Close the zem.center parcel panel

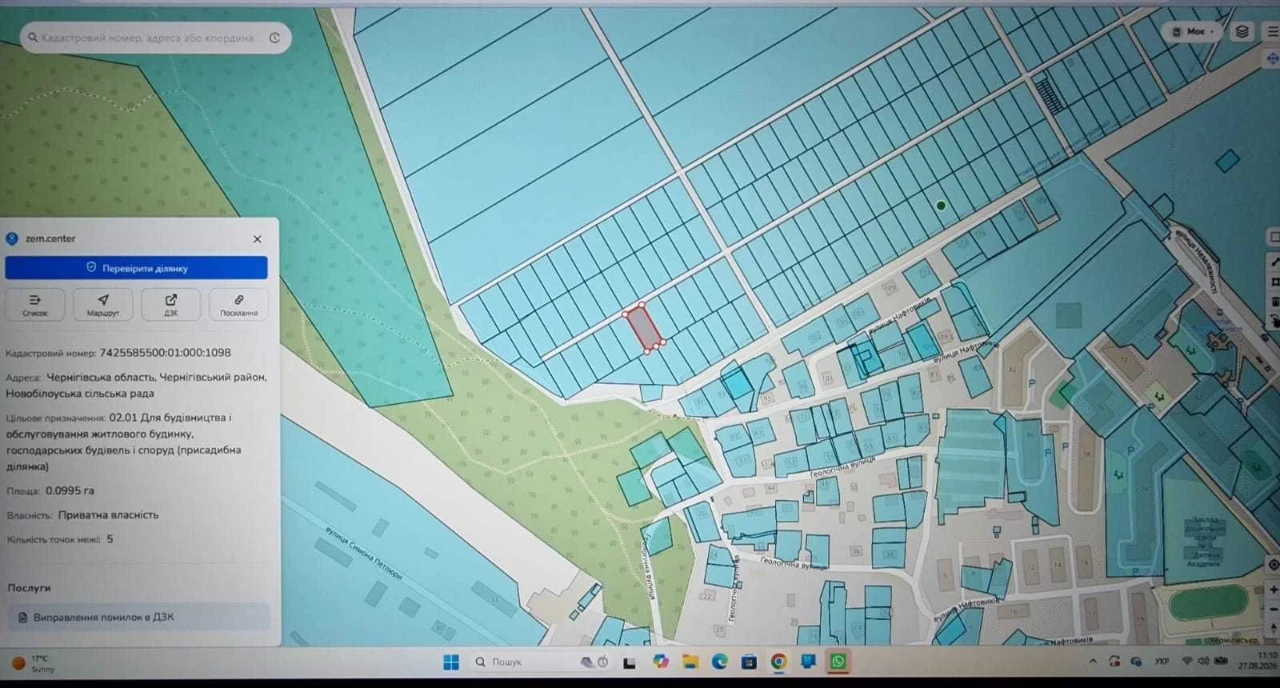(x=257, y=239)
